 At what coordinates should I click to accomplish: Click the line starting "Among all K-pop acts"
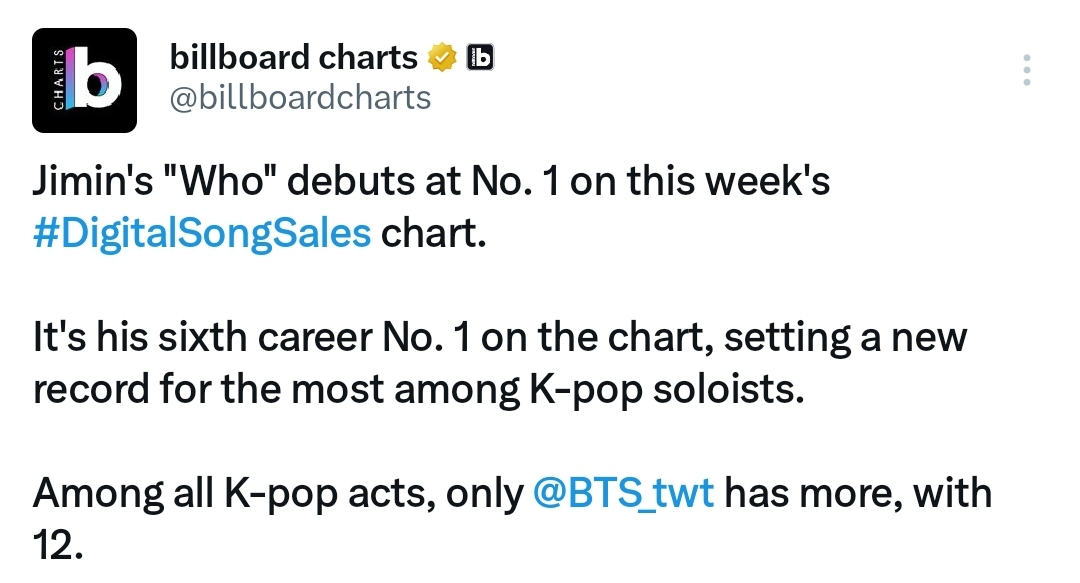coord(512,493)
